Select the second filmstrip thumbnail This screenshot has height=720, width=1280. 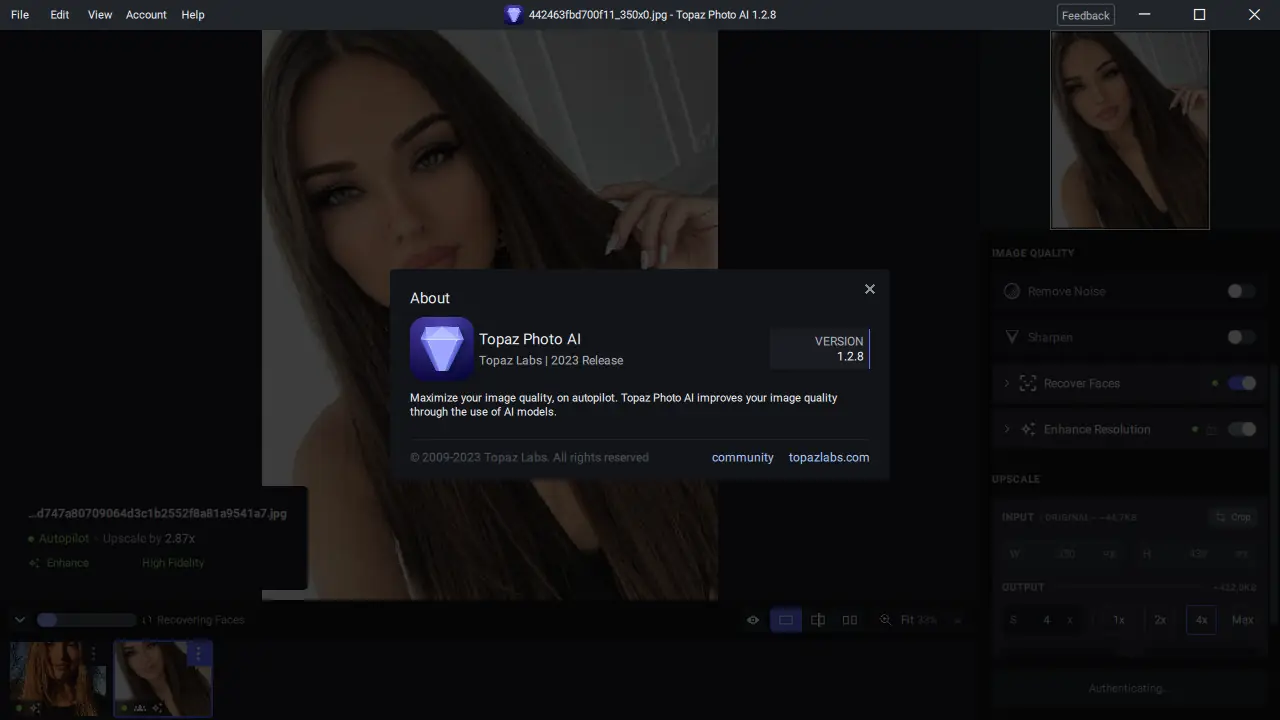click(163, 678)
